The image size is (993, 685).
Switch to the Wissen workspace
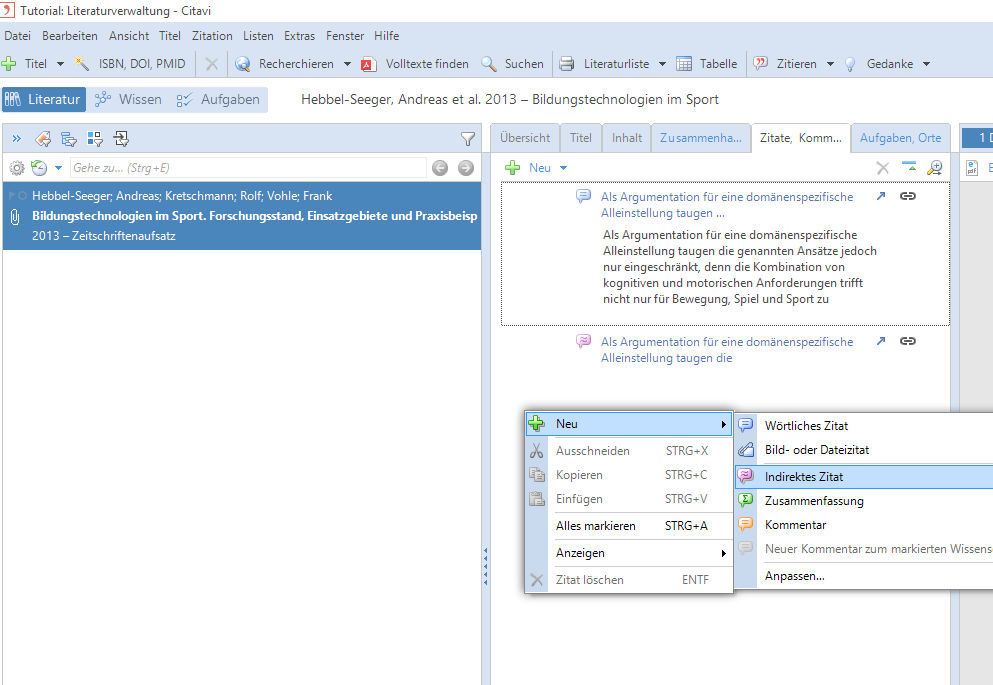[x=128, y=99]
